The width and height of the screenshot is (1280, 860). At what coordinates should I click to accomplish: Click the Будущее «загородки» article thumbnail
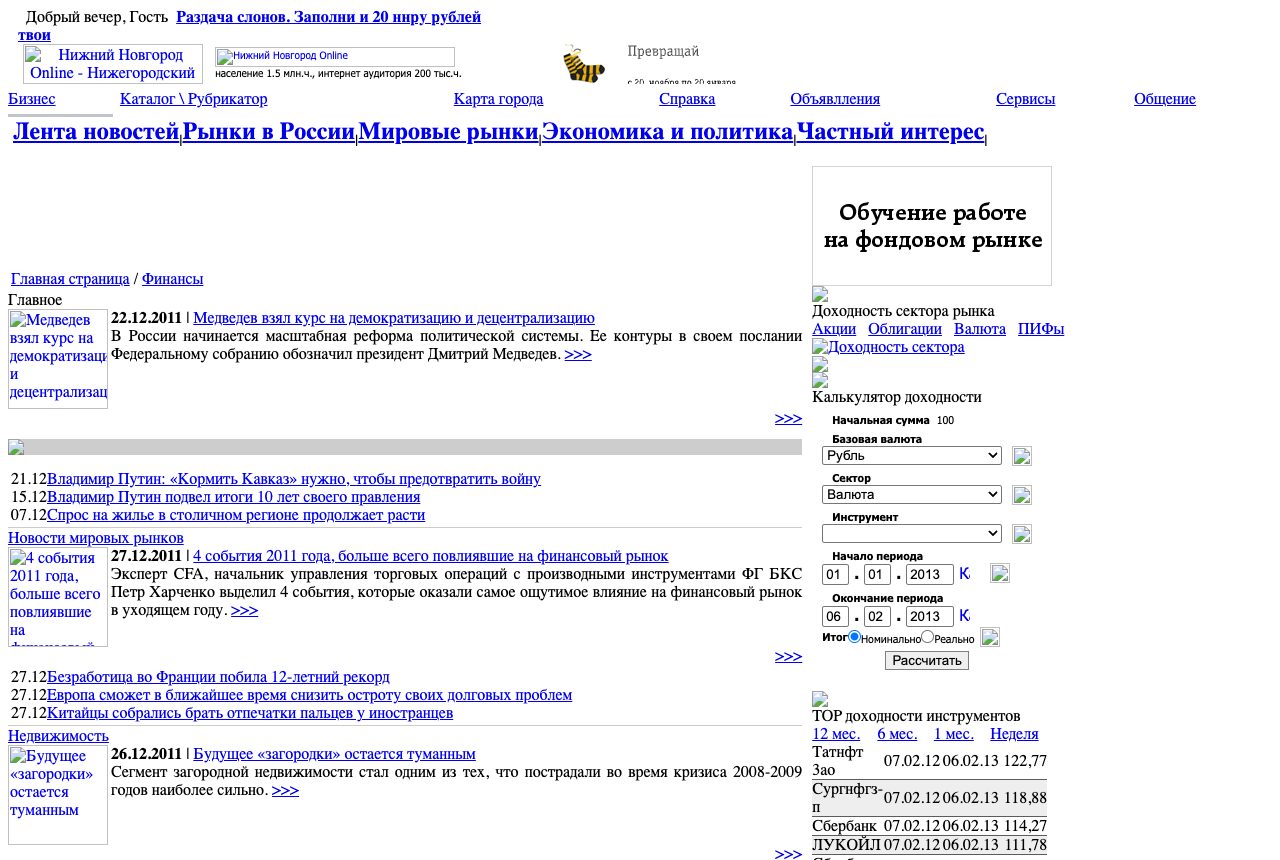(x=58, y=795)
